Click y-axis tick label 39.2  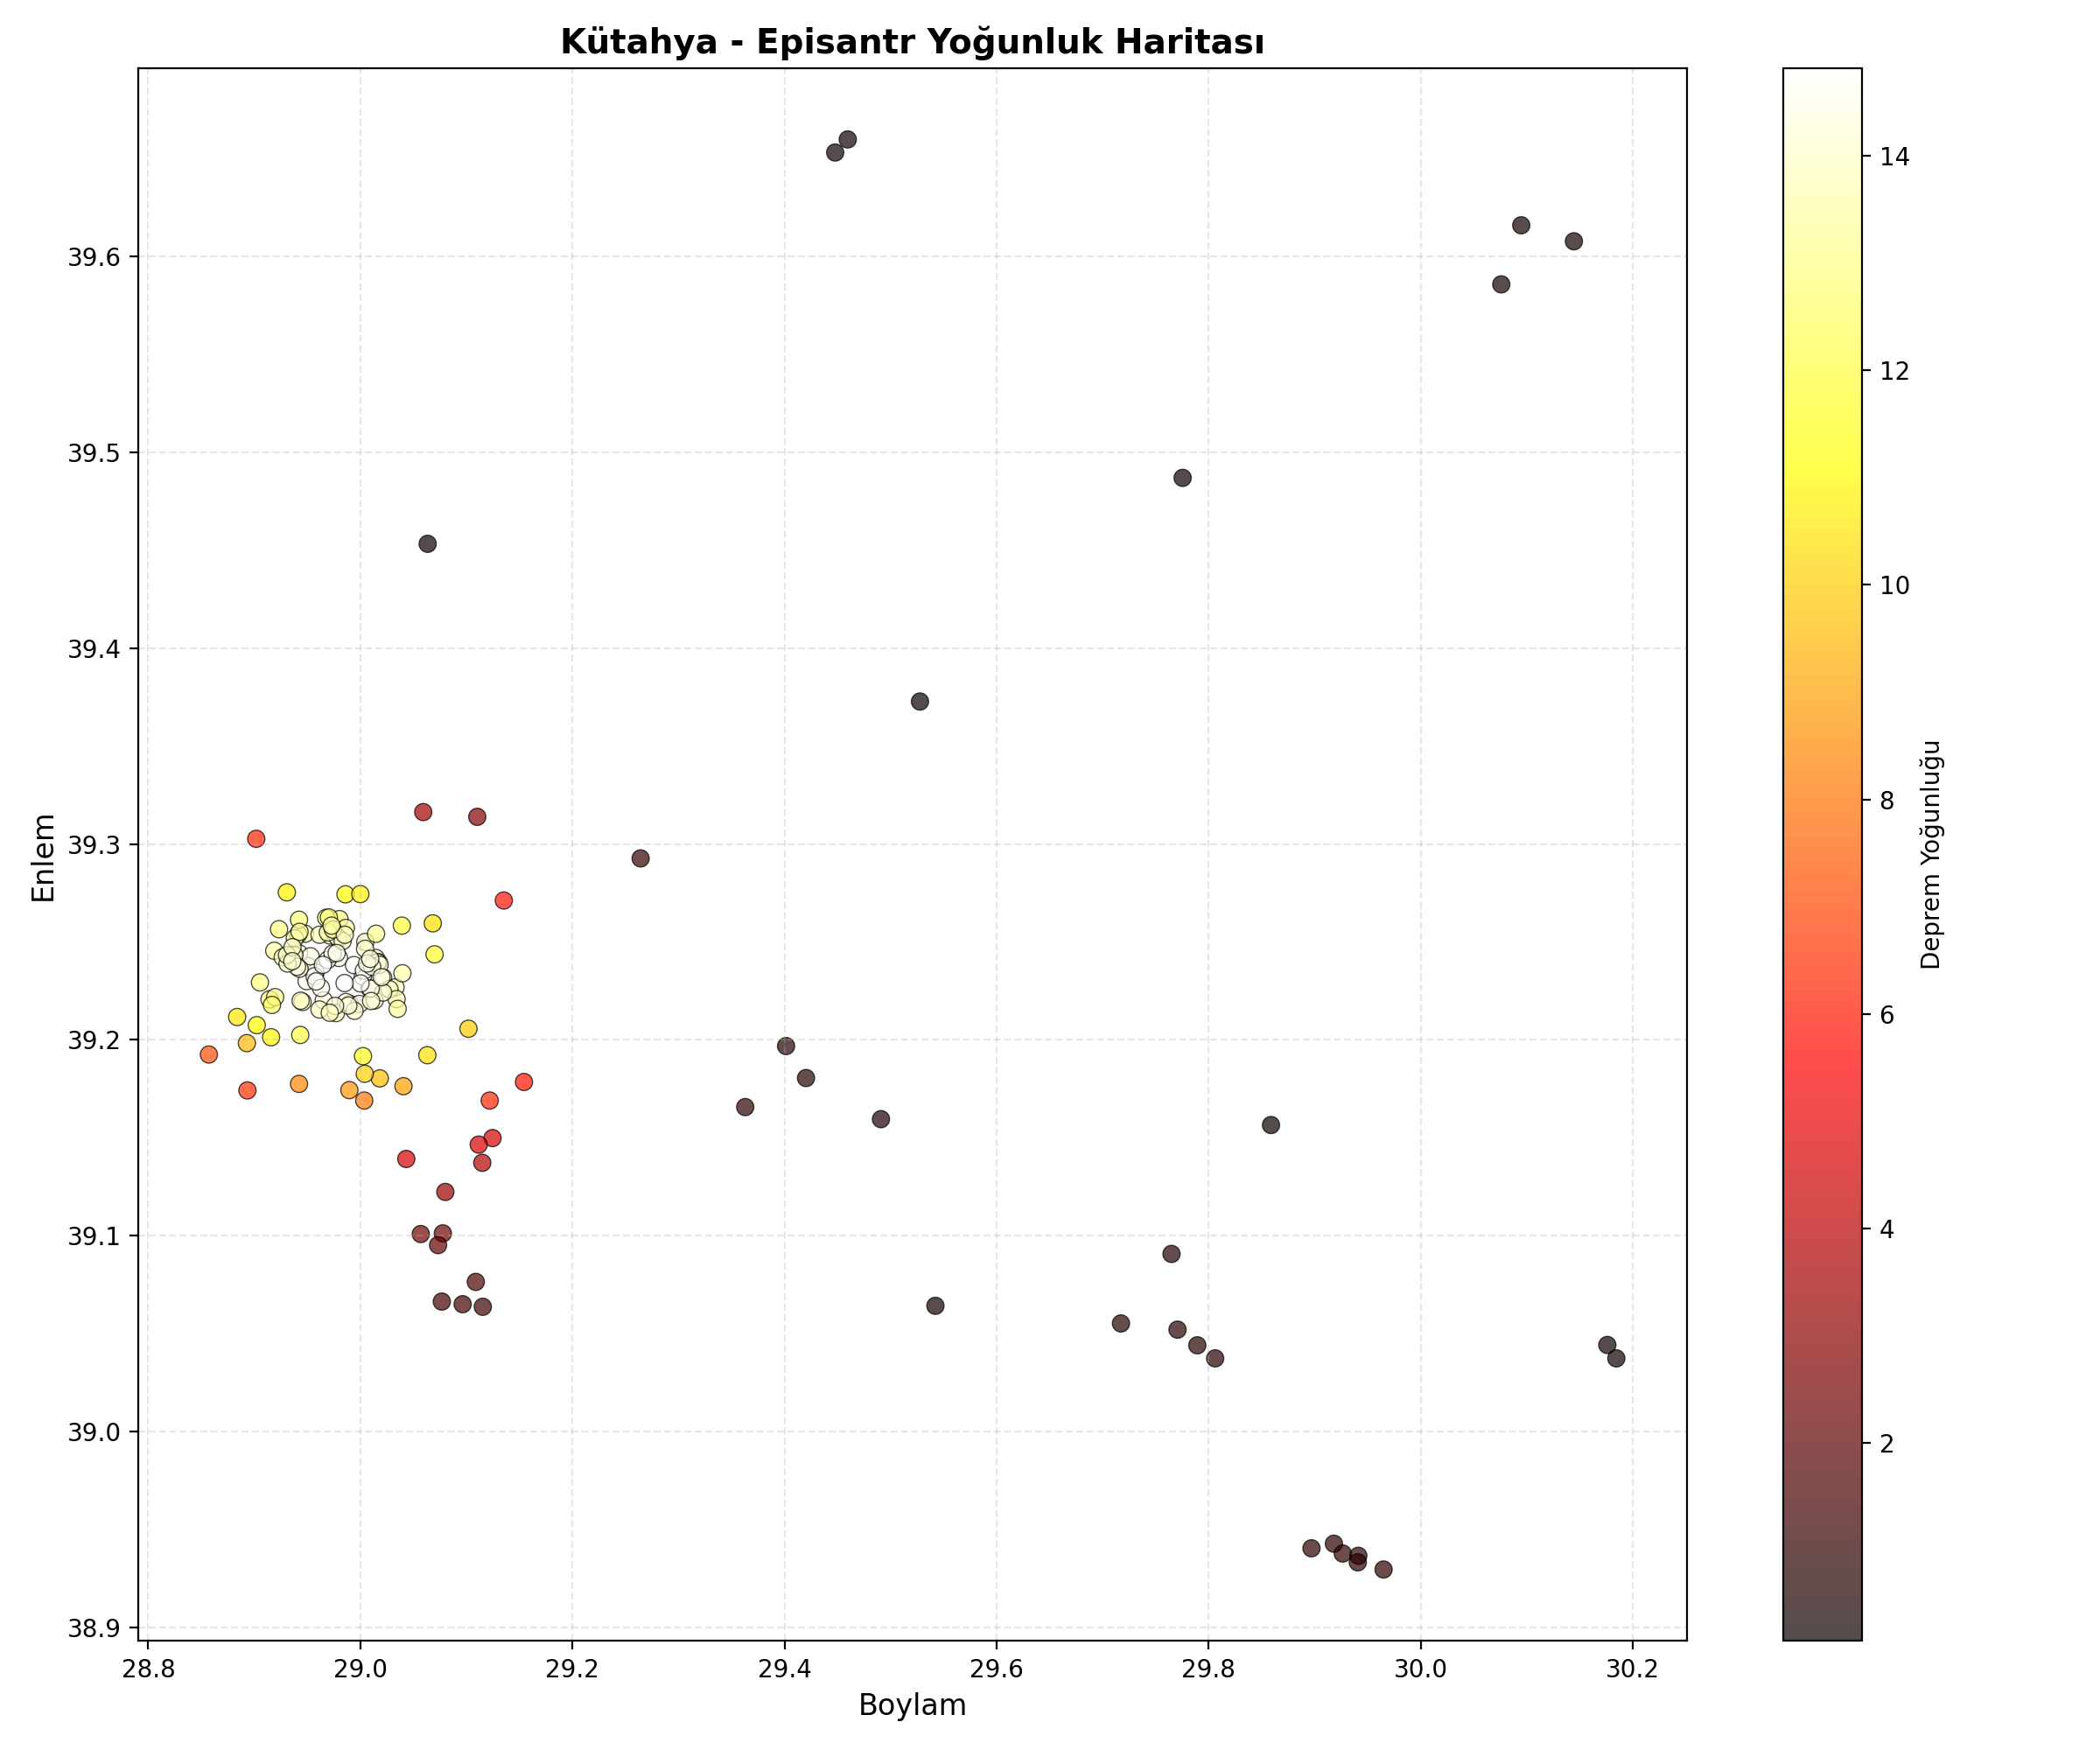pyautogui.click(x=95, y=1040)
